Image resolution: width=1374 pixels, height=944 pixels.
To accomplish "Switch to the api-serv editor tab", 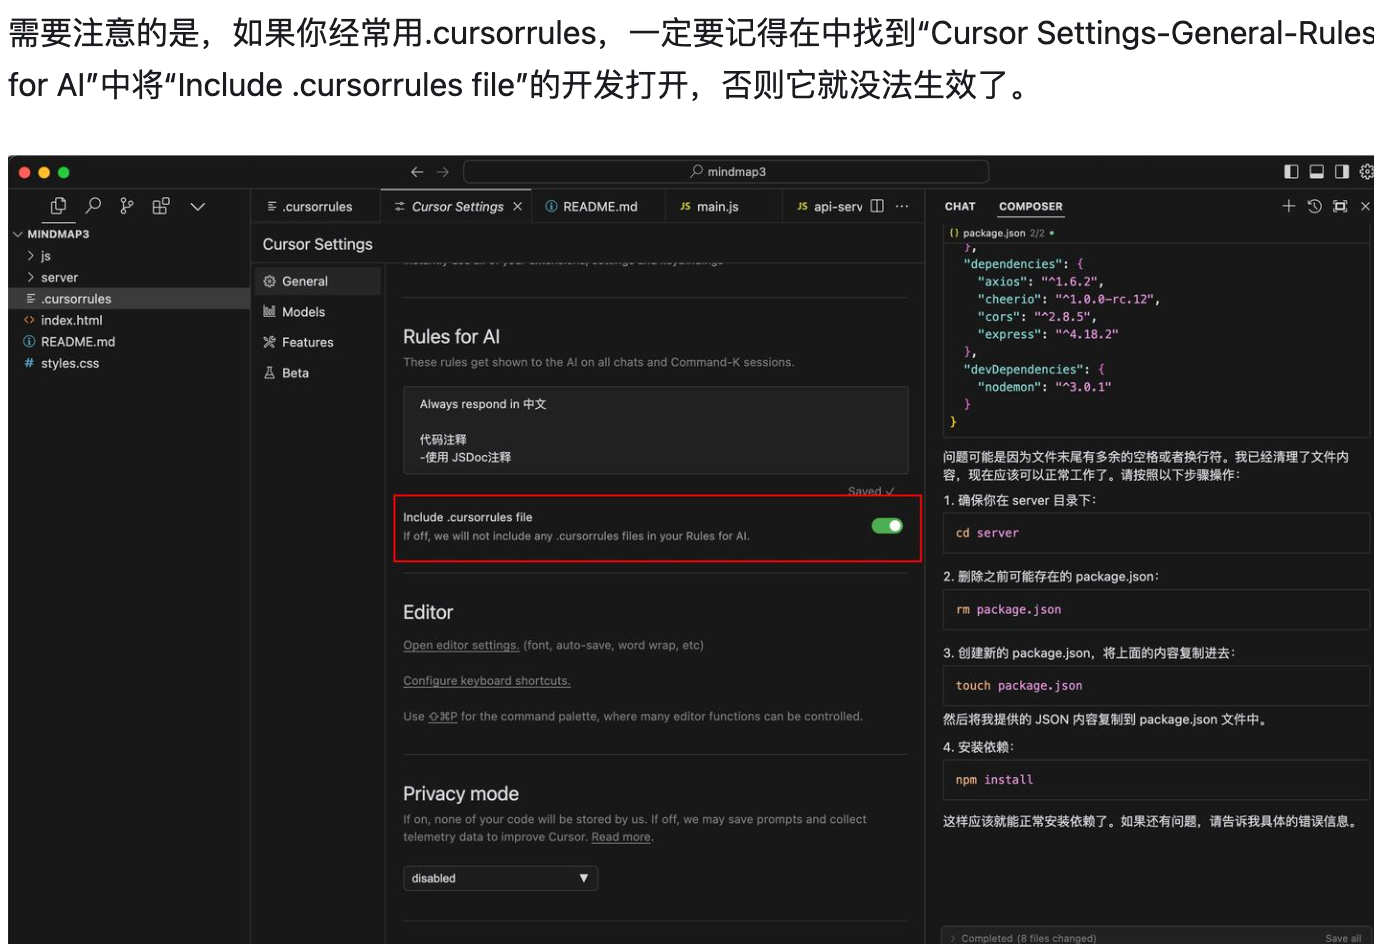I will coord(829,206).
